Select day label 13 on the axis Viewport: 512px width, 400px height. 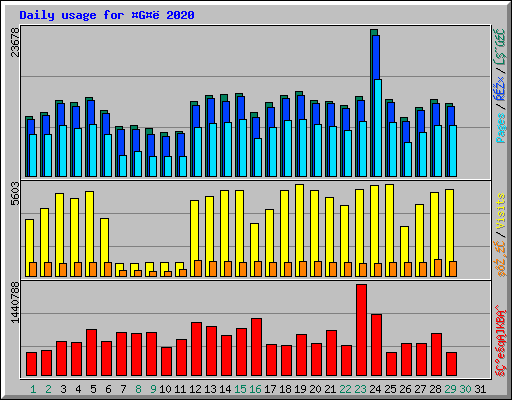210,389
